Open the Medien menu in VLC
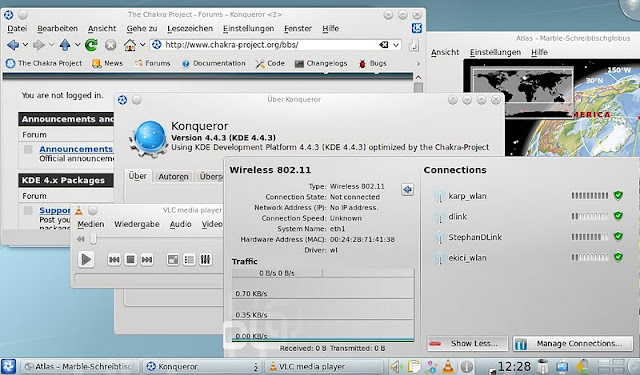This screenshot has width=640, height=375. tap(91, 224)
